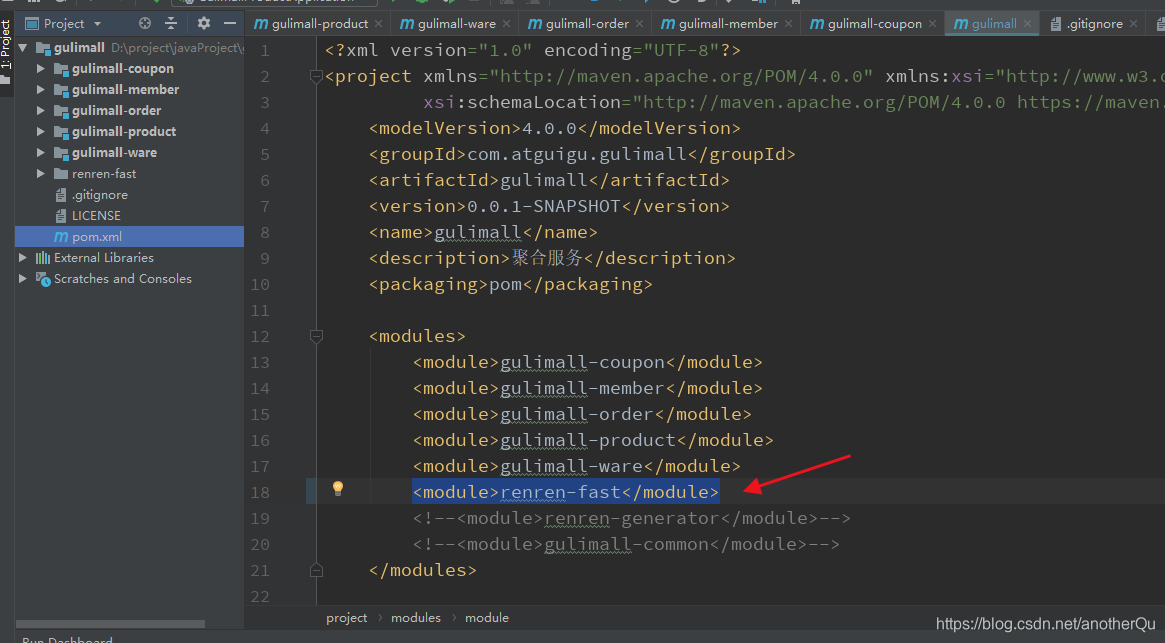
Task: Click the commented gulimall-common module line
Action: coord(626,544)
